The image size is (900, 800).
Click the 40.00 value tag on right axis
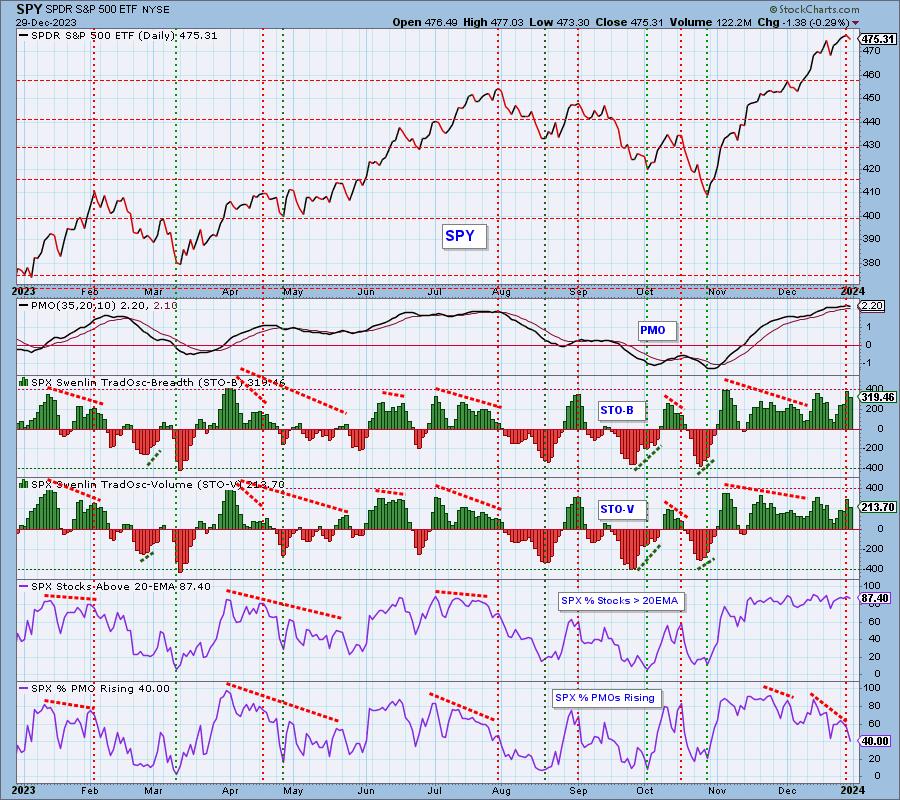(x=875, y=741)
